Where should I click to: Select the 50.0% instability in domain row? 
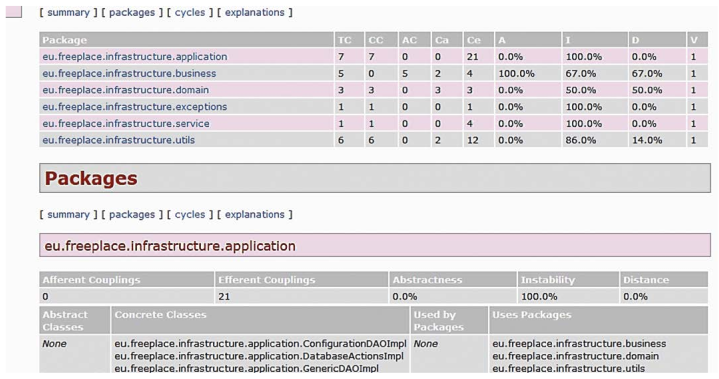coord(581,90)
